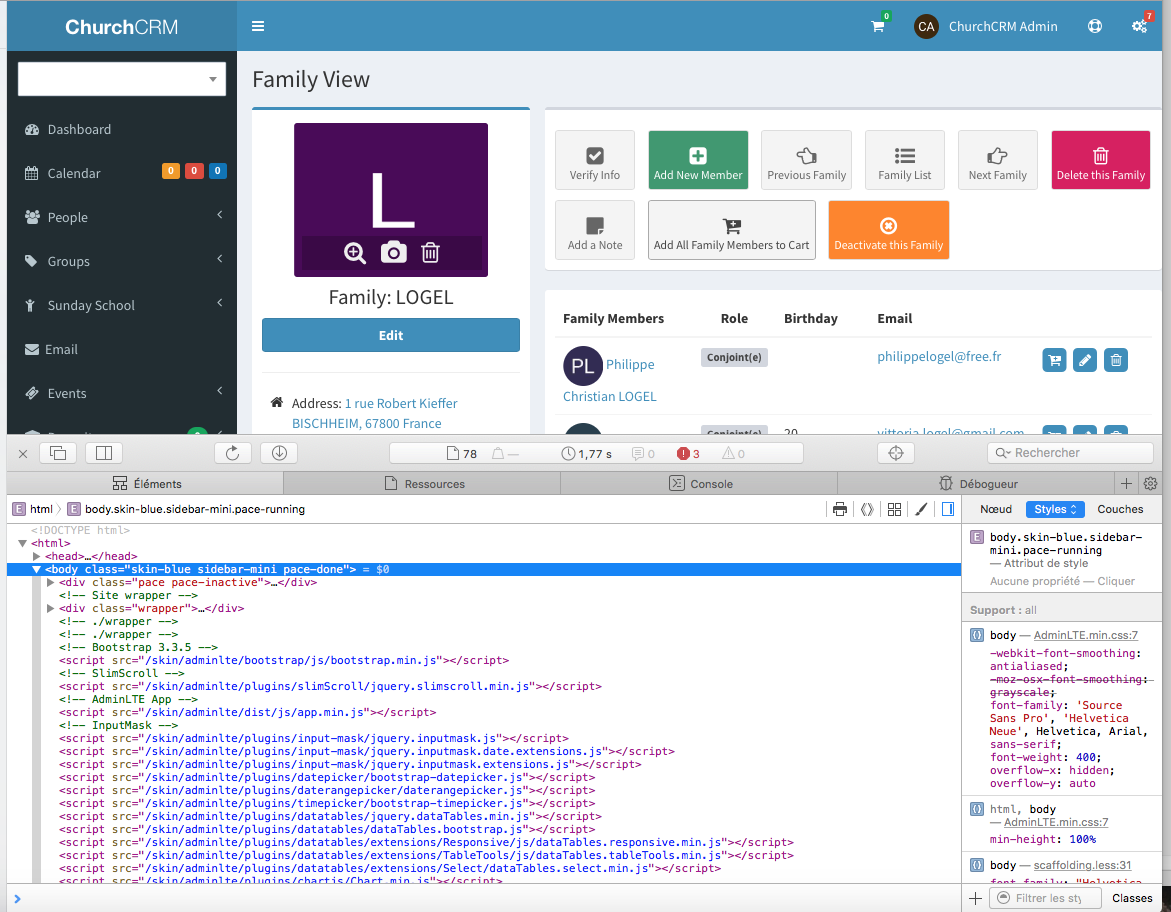The width and height of the screenshot is (1171, 912).
Task: Toggle the sidebar hamburger menu
Action: [258, 26]
